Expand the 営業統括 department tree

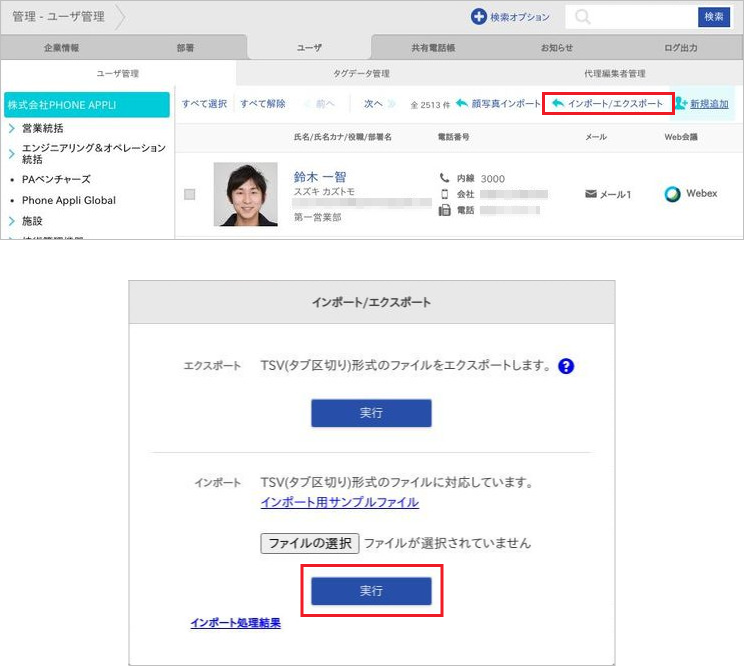[11, 128]
